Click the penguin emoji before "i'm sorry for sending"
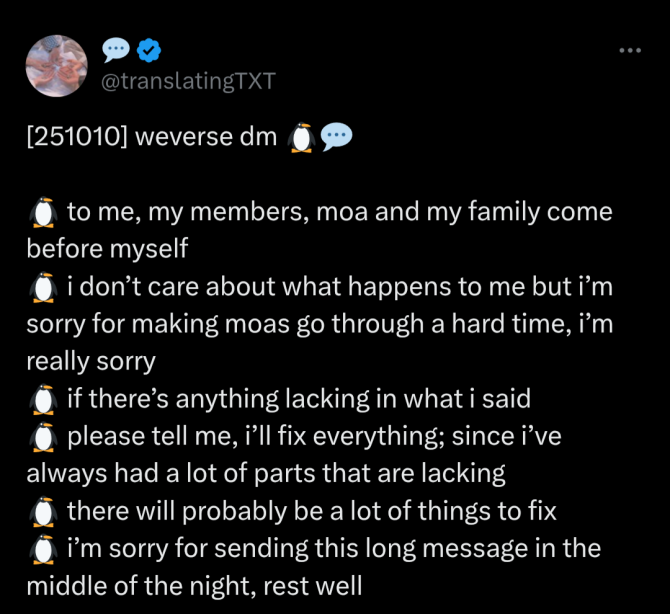 pyautogui.click(x=41, y=548)
